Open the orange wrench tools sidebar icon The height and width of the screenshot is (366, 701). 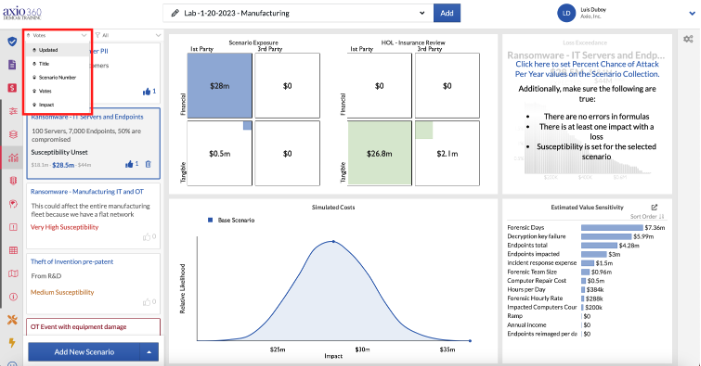12,320
